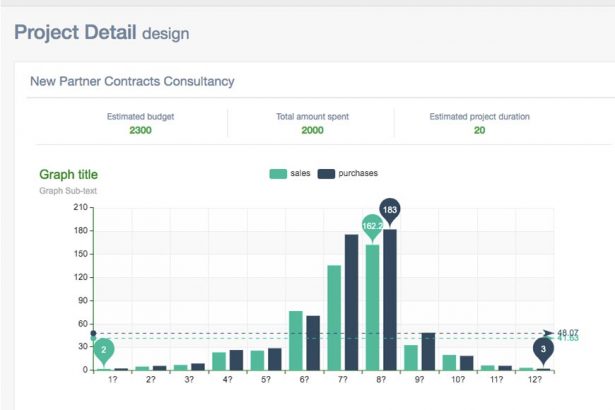615x410 pixels.
Task: Click the average line arrowhead near 48.07
Action: click(547, 333)
